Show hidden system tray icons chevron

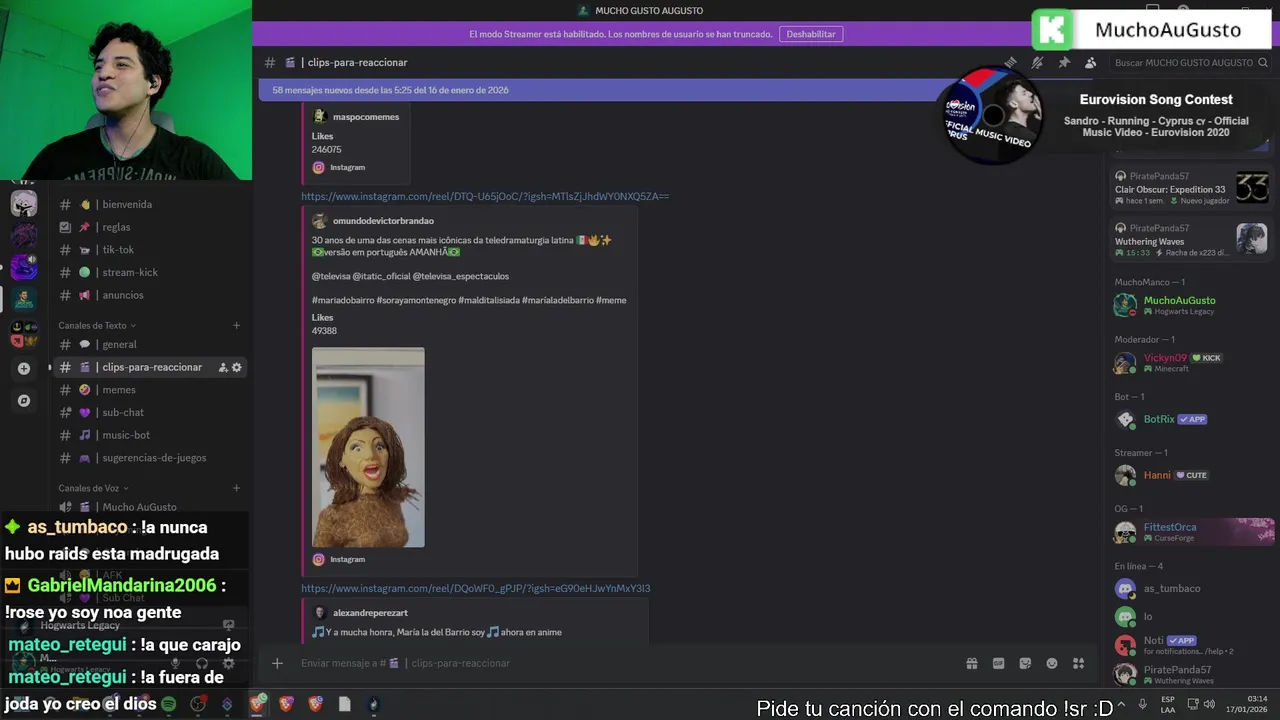click(x=1121, y=704)
